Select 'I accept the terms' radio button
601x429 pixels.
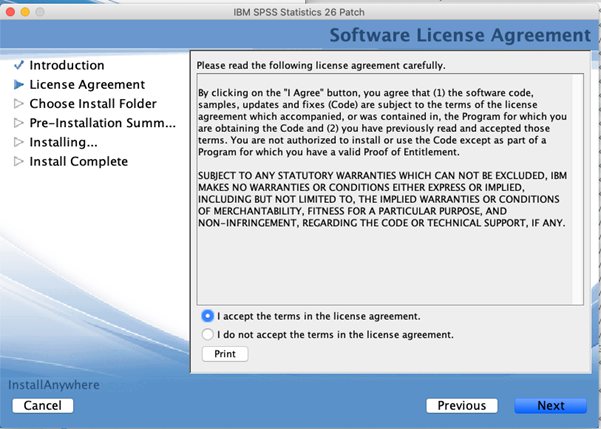(x=207, y=316)
